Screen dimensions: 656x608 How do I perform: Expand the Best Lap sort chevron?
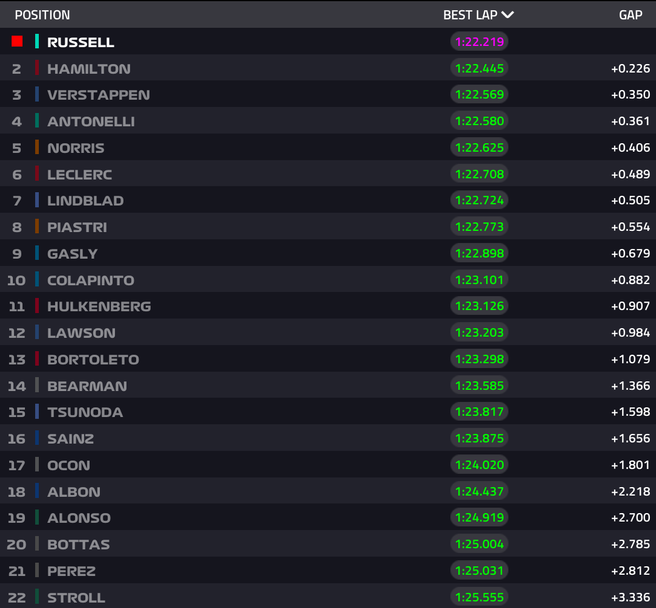pos(507,15)
